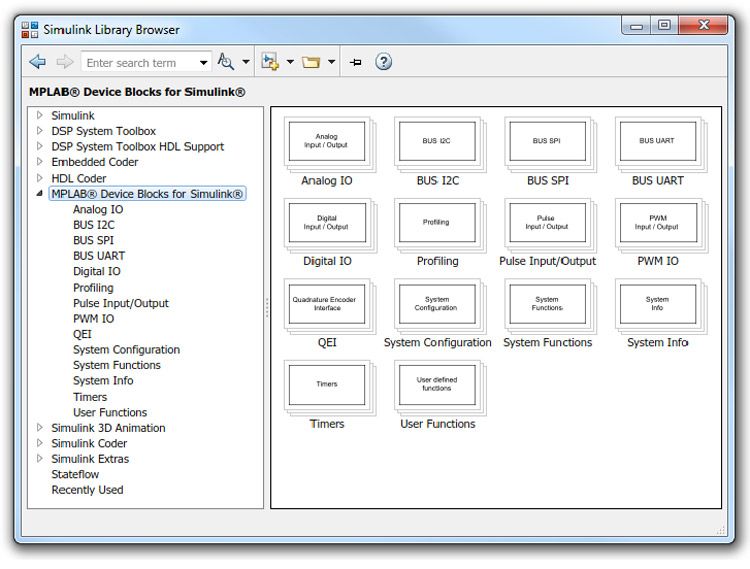This screenshot has width=750, height=569.
Task: Click the search (magnifier) toolbar icon
Action: pyautogui.click(x=226, y=62)
